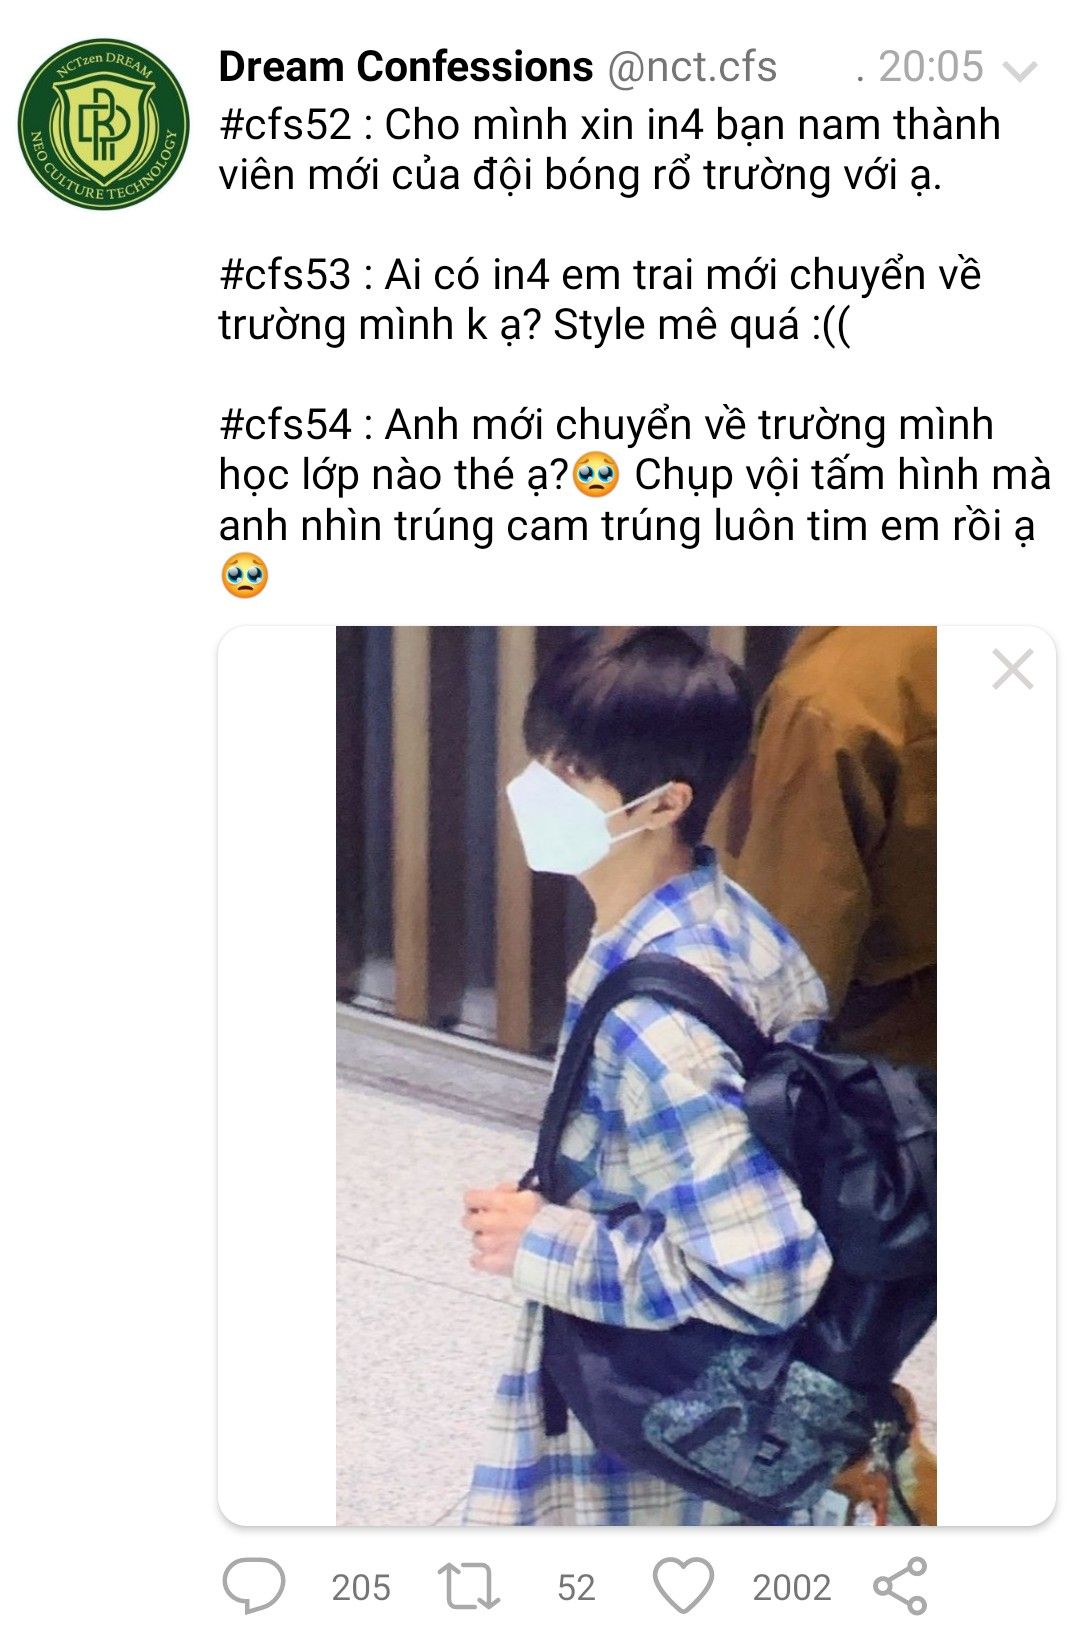The height and width of the screenshot is (1640, 1080).
Task: Expand the tweet options chevron
Action: (1019, 72)
